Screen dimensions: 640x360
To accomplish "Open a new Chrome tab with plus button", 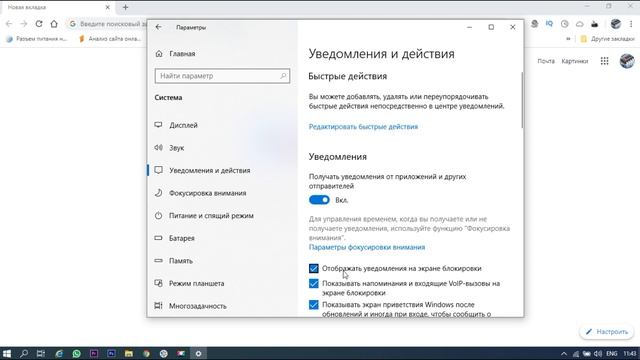I will point(125,7).
